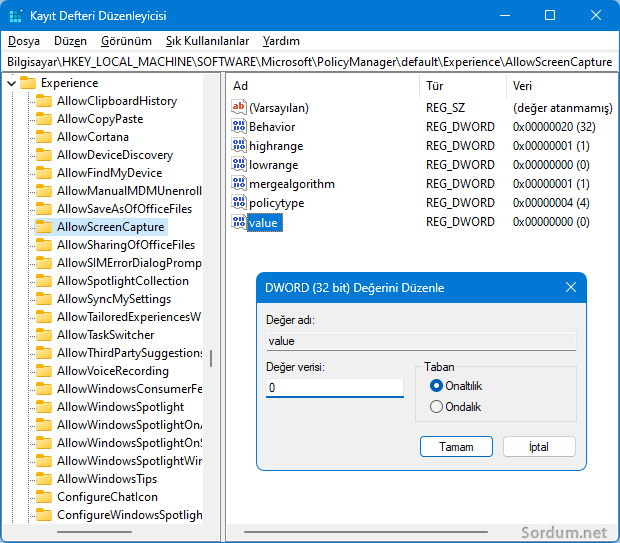Select the AllowWindowsSpotlightWin tree item
Image resolution: width=620 pixels, height=543 pixels.
129,461
